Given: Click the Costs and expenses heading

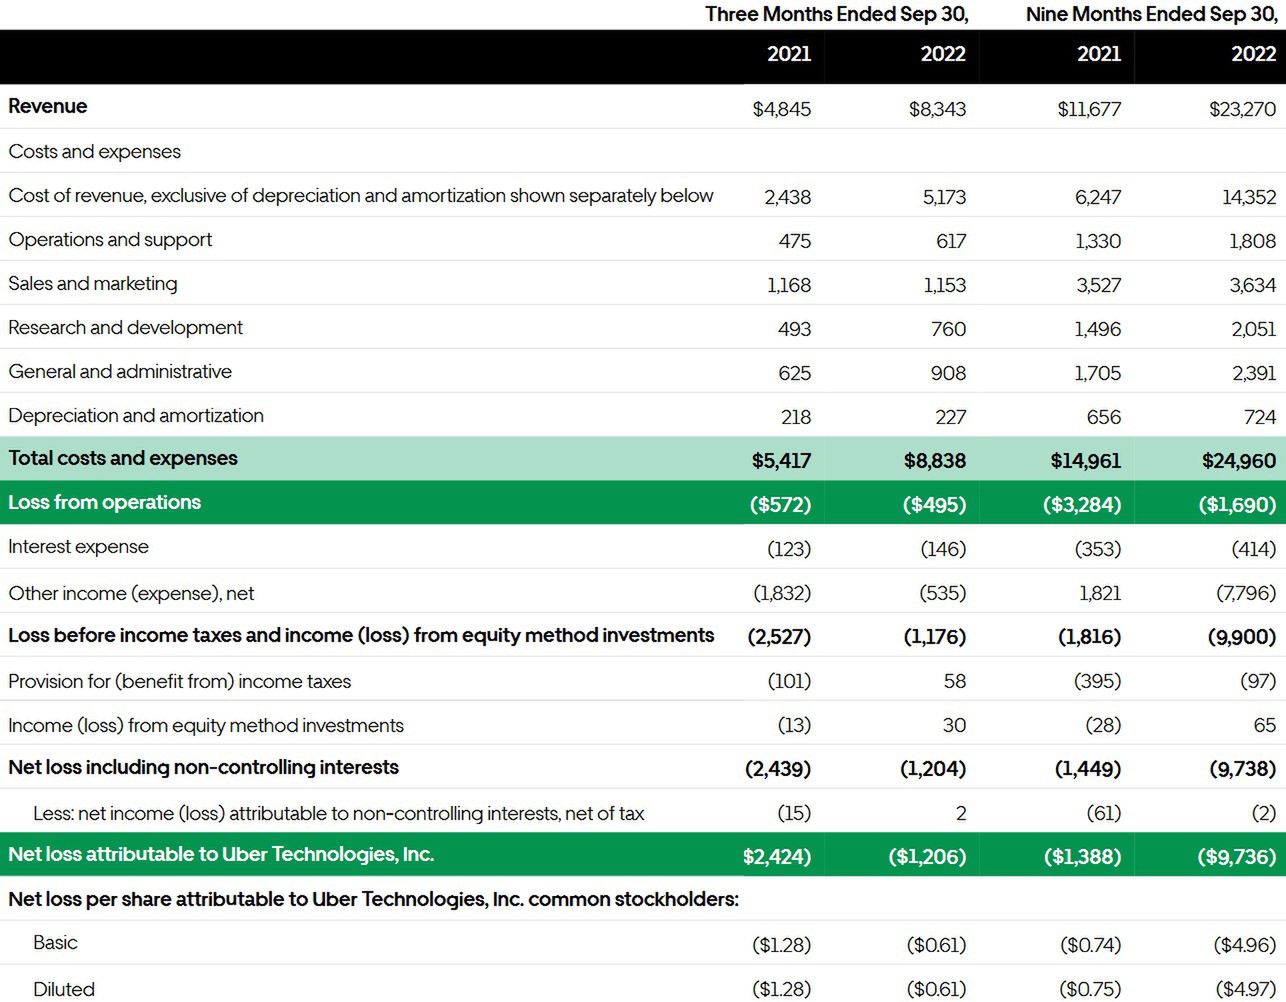Looking at the screenshot, I should (95, 151).
